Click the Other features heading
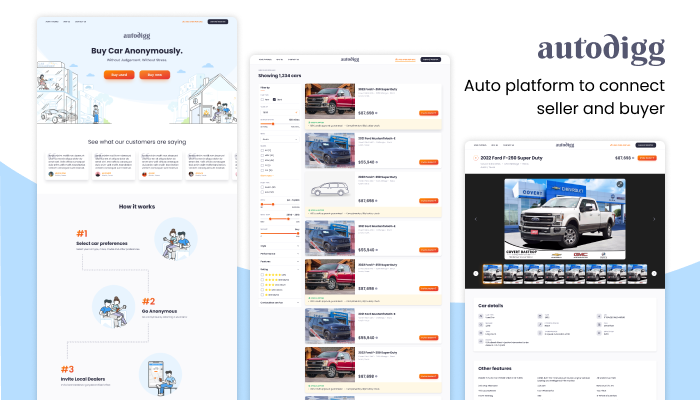Screen dimensions: 700x400 (495, 369)
